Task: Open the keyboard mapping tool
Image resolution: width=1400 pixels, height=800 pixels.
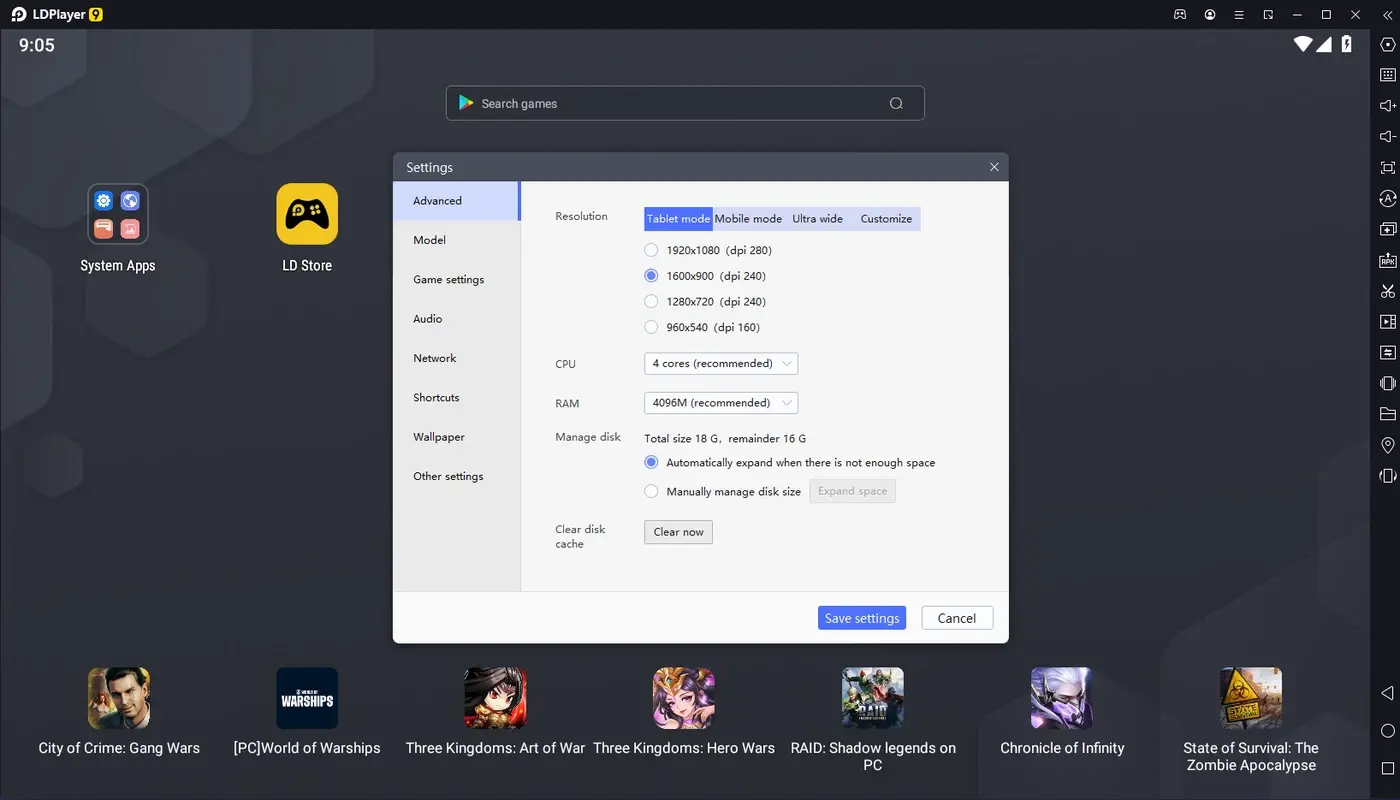Action: [x=1387, y=74]
